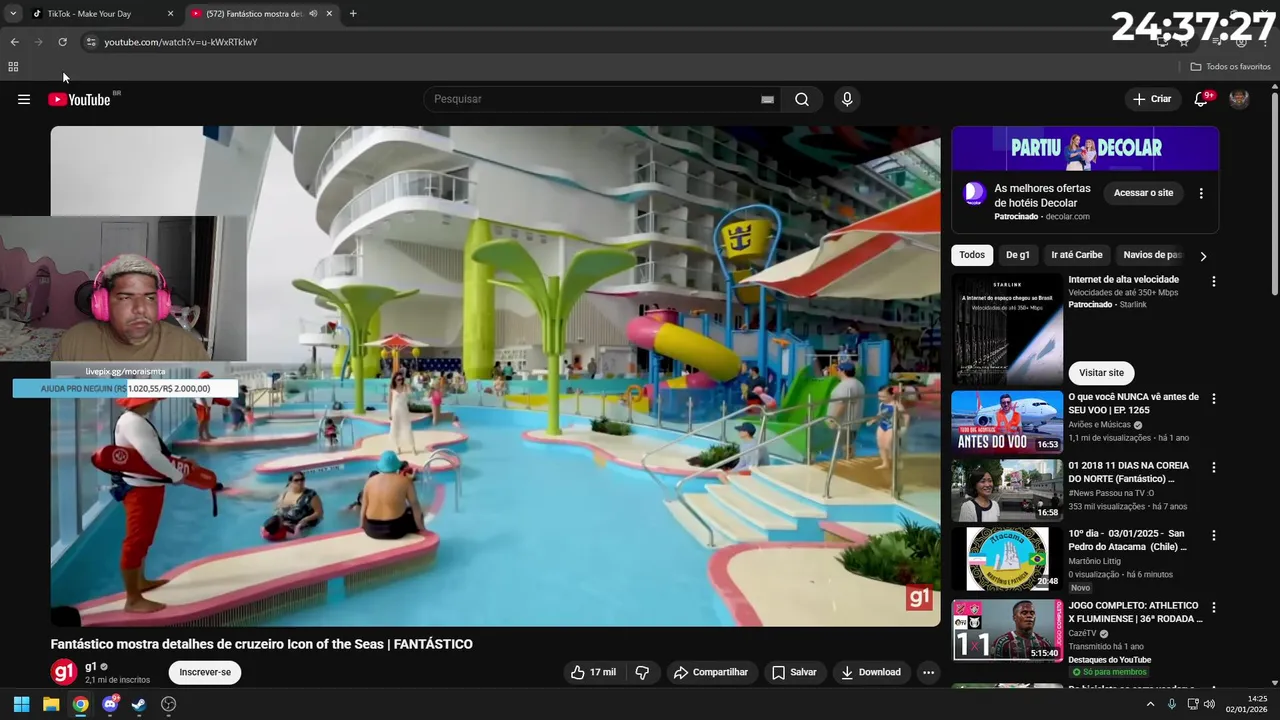Close the TikTok browser tab
This screenshot has width=1280, height=720.
(x=170, y=14)
